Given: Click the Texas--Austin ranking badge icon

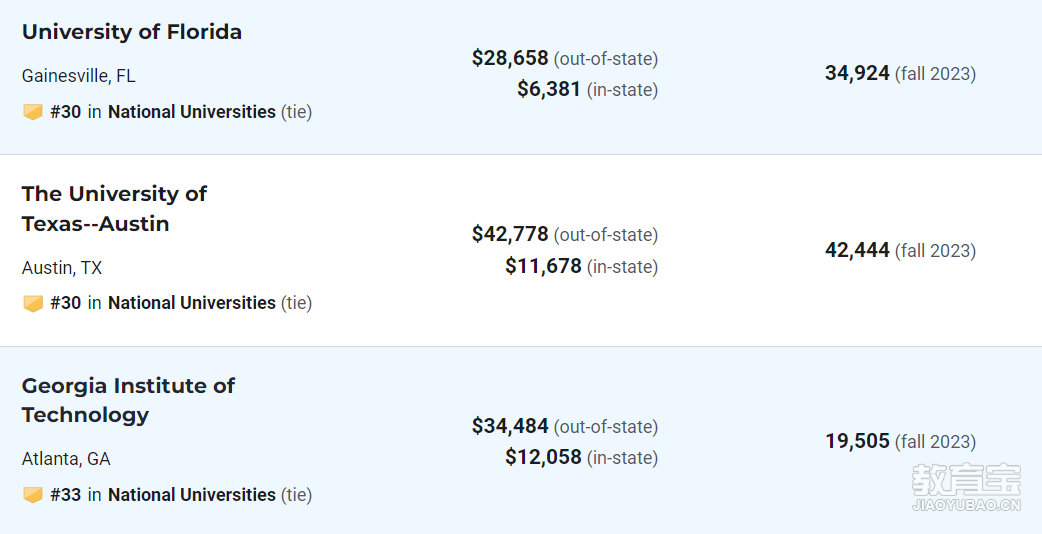Looking at the screenshot, I should pos(33,303).
